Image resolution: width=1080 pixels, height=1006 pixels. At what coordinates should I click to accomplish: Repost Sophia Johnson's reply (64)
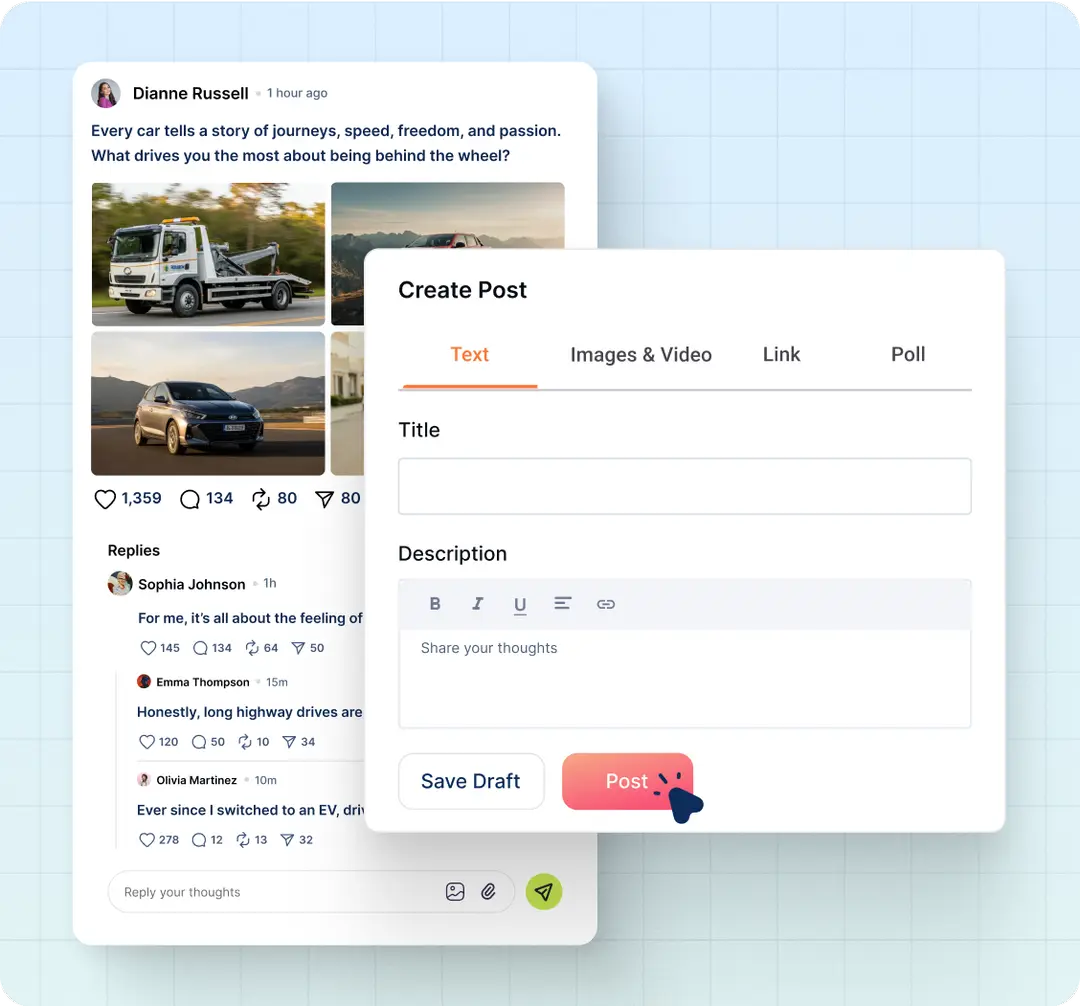(x=252, y=648)
